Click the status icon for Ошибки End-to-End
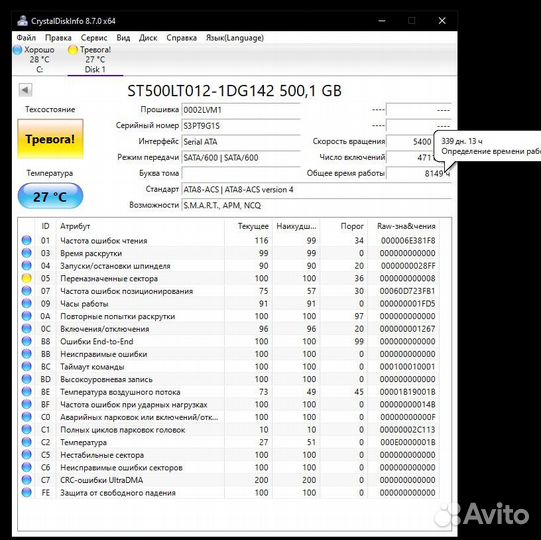Viewport: 541px width, 540px height. click(x=27, y=341)
